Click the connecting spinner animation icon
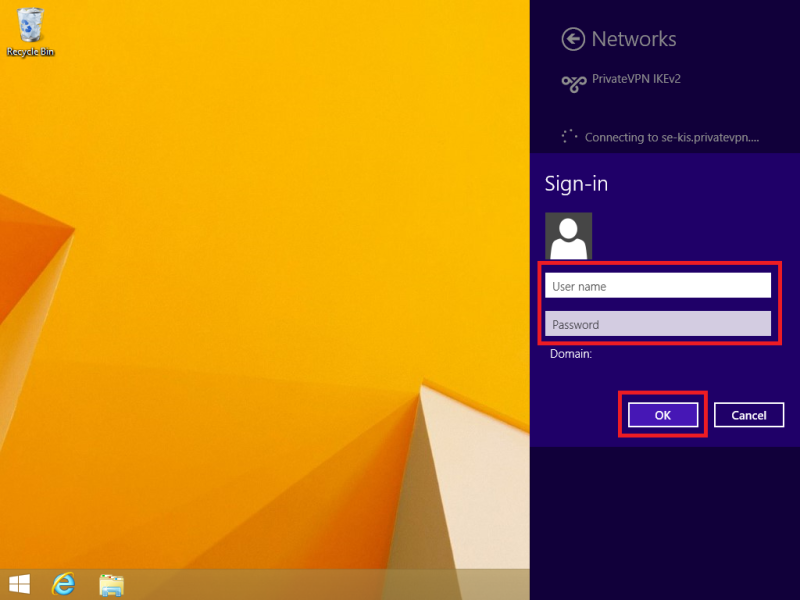This screenshot has width=800, height=600. click(x=569, y=136)
